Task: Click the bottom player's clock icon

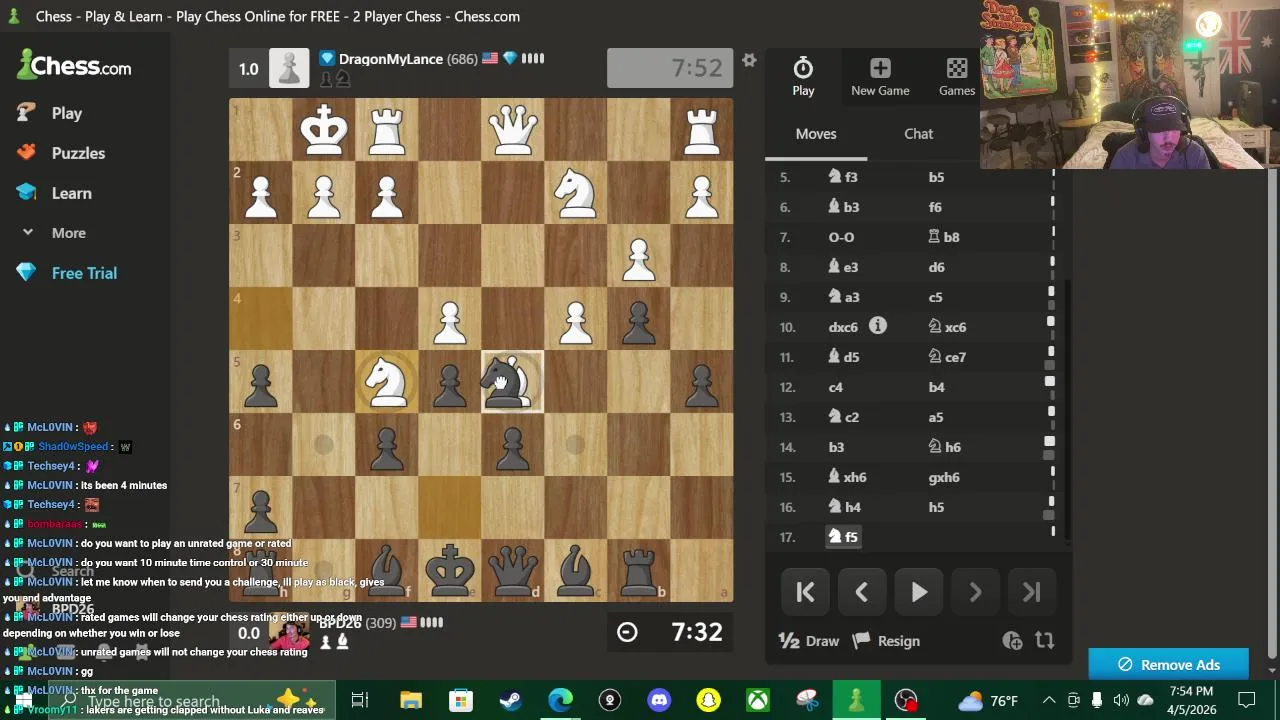Action: point(627,632)
